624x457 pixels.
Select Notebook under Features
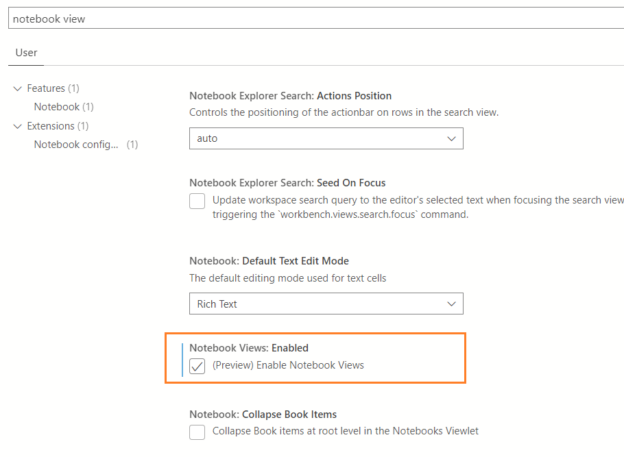click(x=64, y=107)
